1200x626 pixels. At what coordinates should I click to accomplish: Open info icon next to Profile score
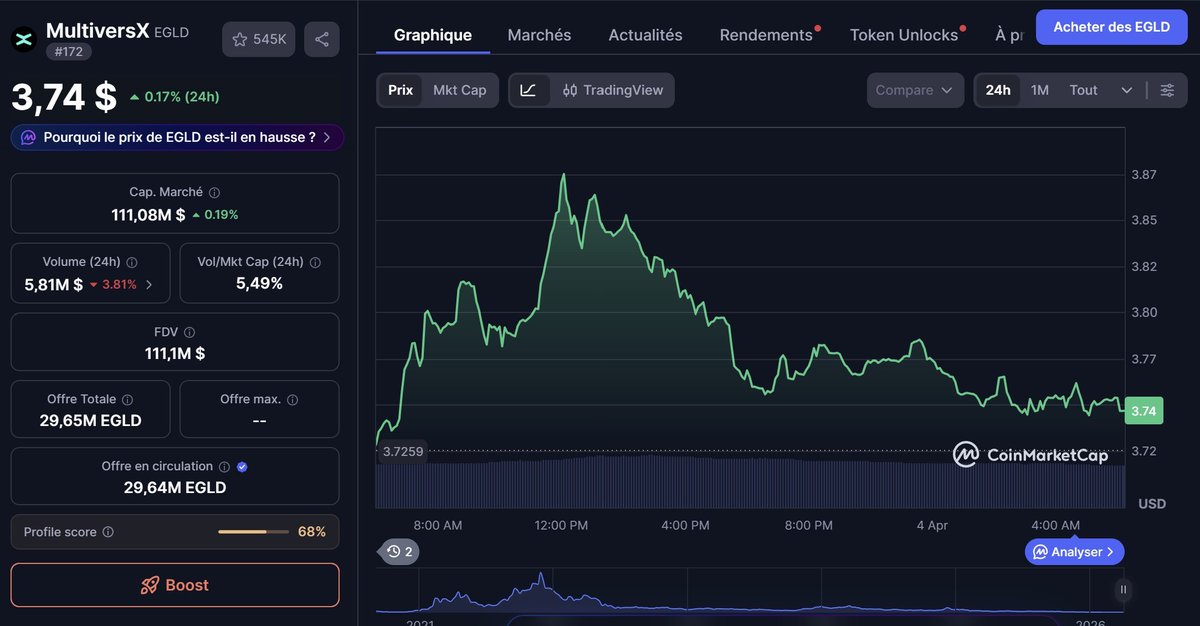(108, 532)
